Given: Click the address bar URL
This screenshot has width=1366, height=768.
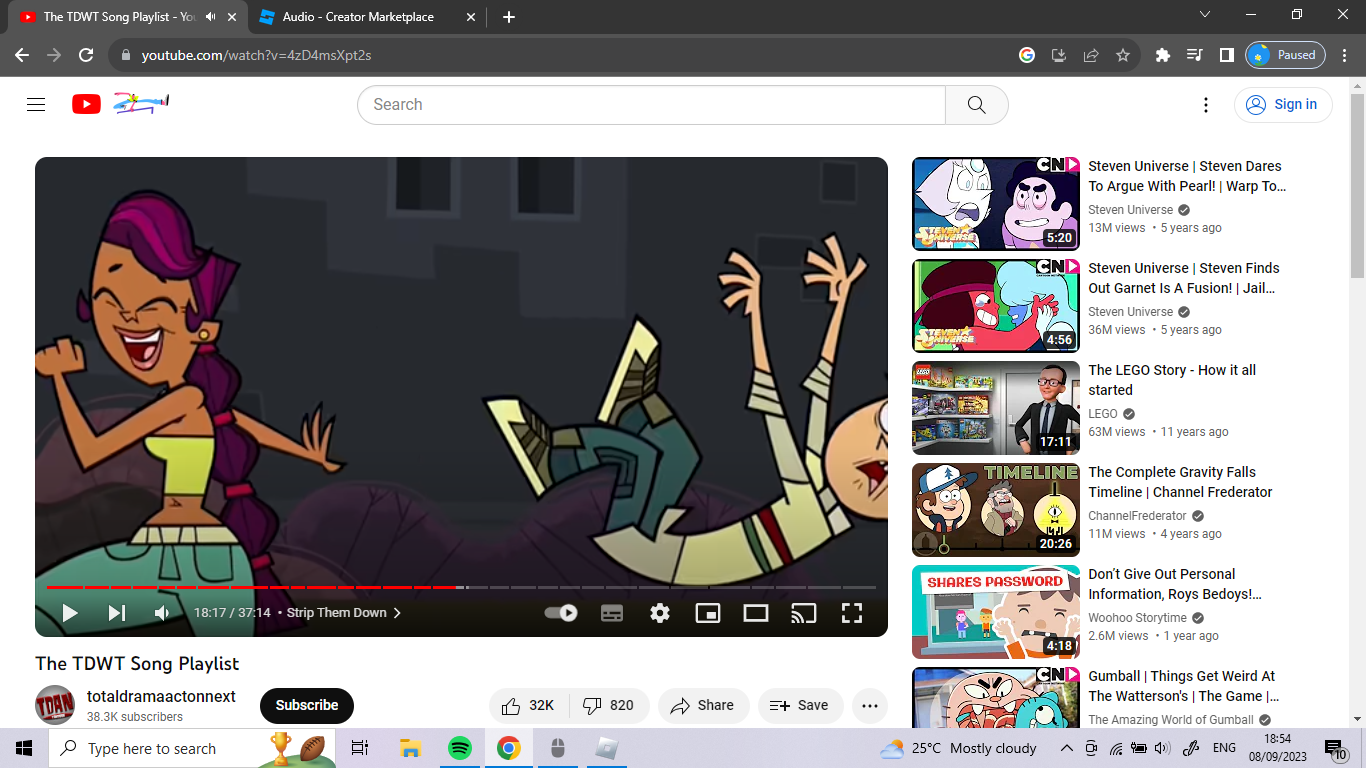Looking at the screenshot, I should point(256,55).
